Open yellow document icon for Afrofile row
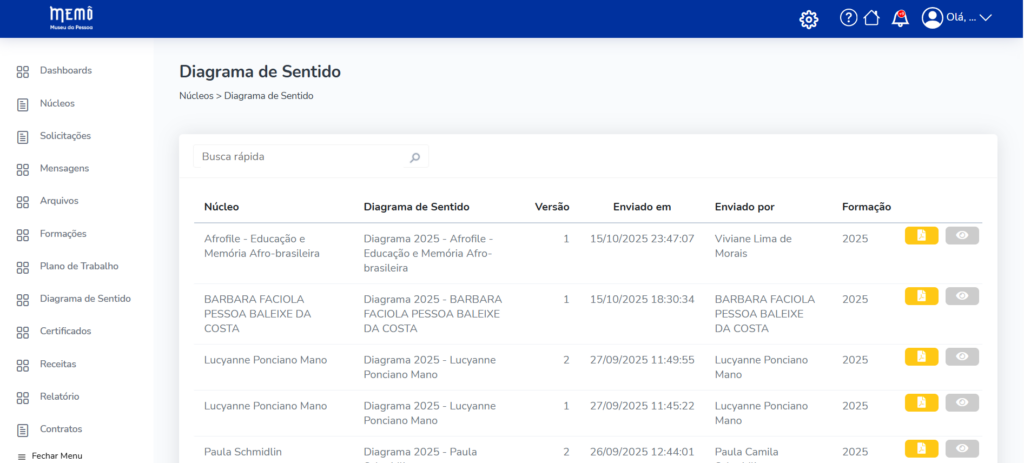 pyautogui.click(x=921, y=236)
